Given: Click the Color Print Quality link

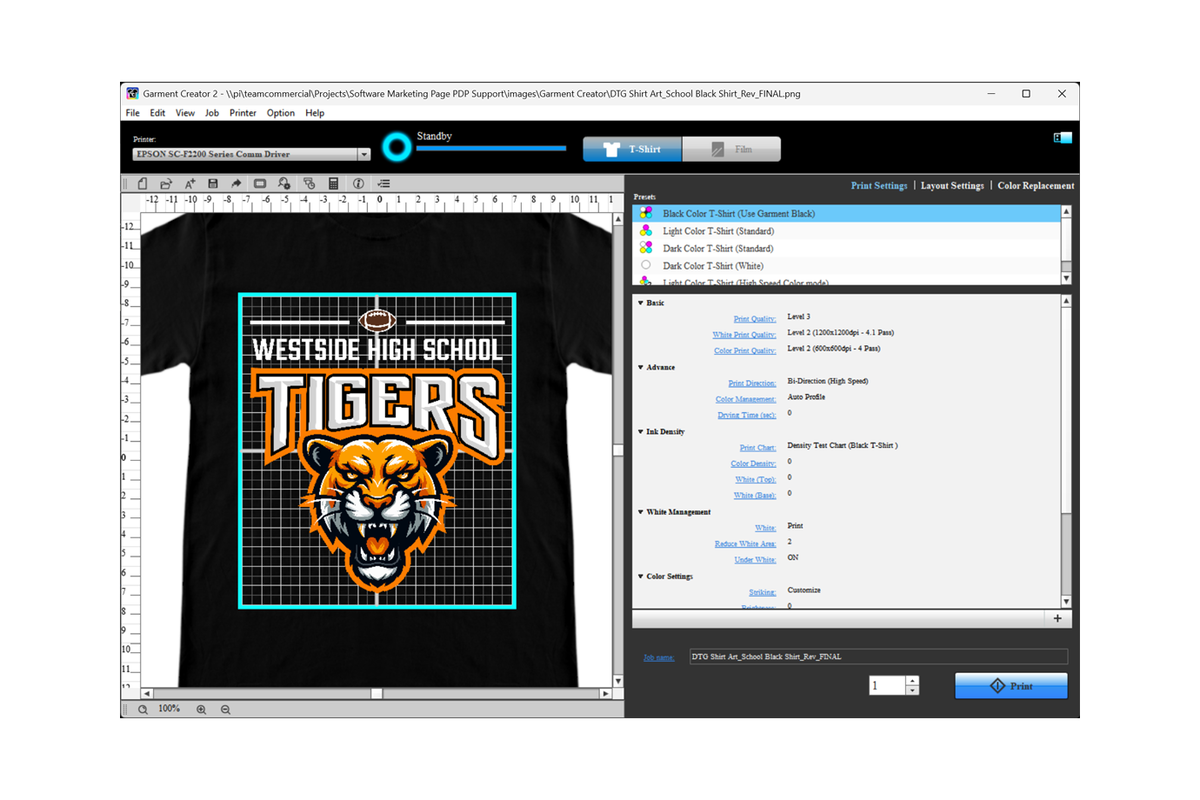Looking at the screenshot, I should click(745, 351).
